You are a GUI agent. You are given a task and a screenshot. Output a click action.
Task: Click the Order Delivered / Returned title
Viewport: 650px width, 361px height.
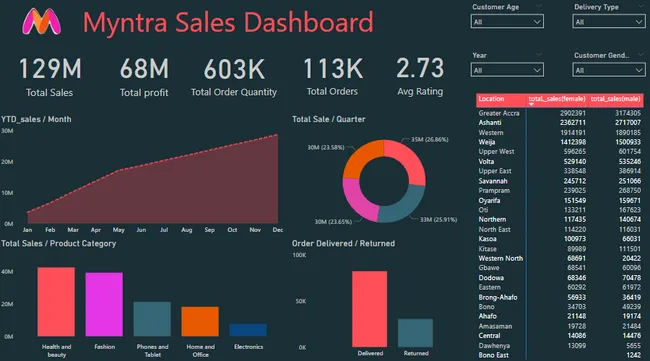(x=343, y=244)
